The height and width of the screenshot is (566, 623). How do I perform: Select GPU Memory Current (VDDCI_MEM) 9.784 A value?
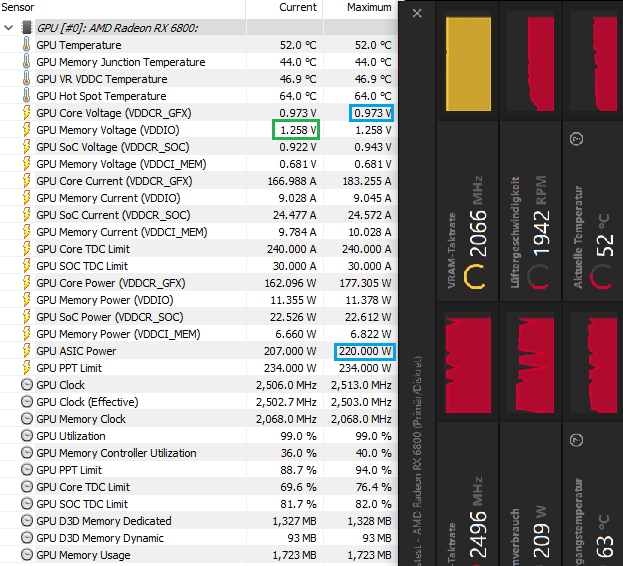point(297,232)
